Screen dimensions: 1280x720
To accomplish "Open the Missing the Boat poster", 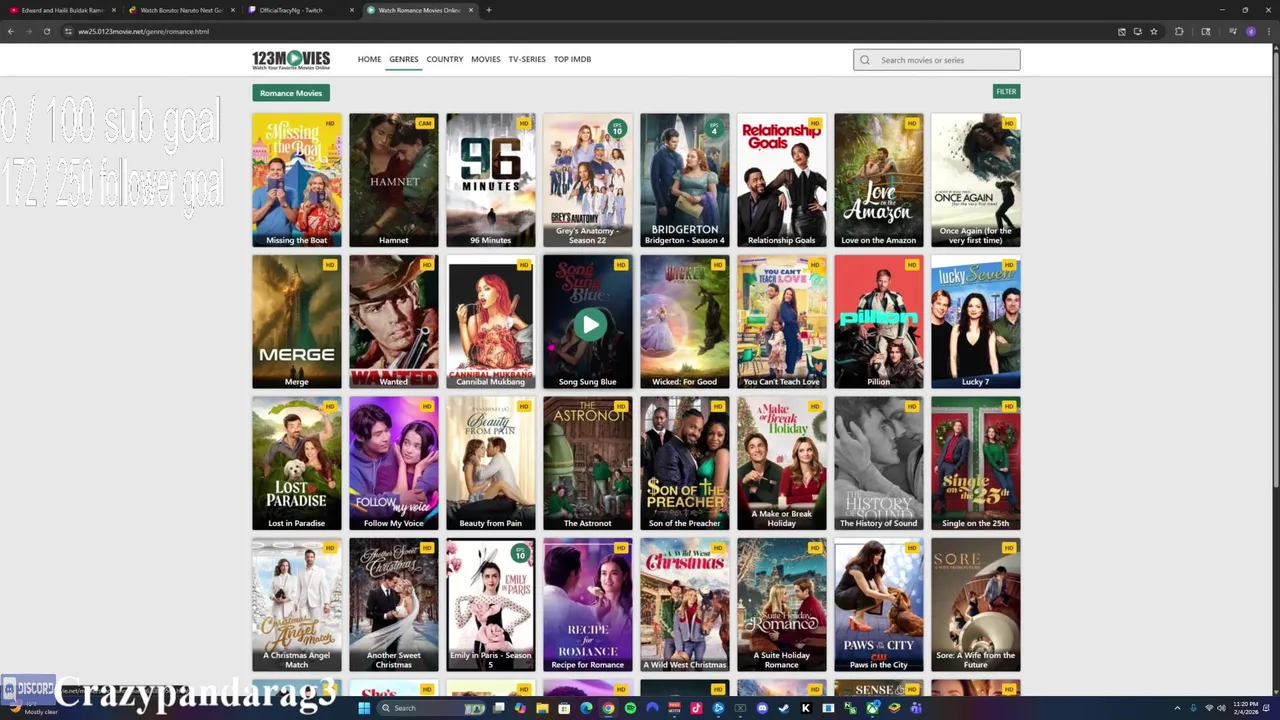I will tap(297, 180).
